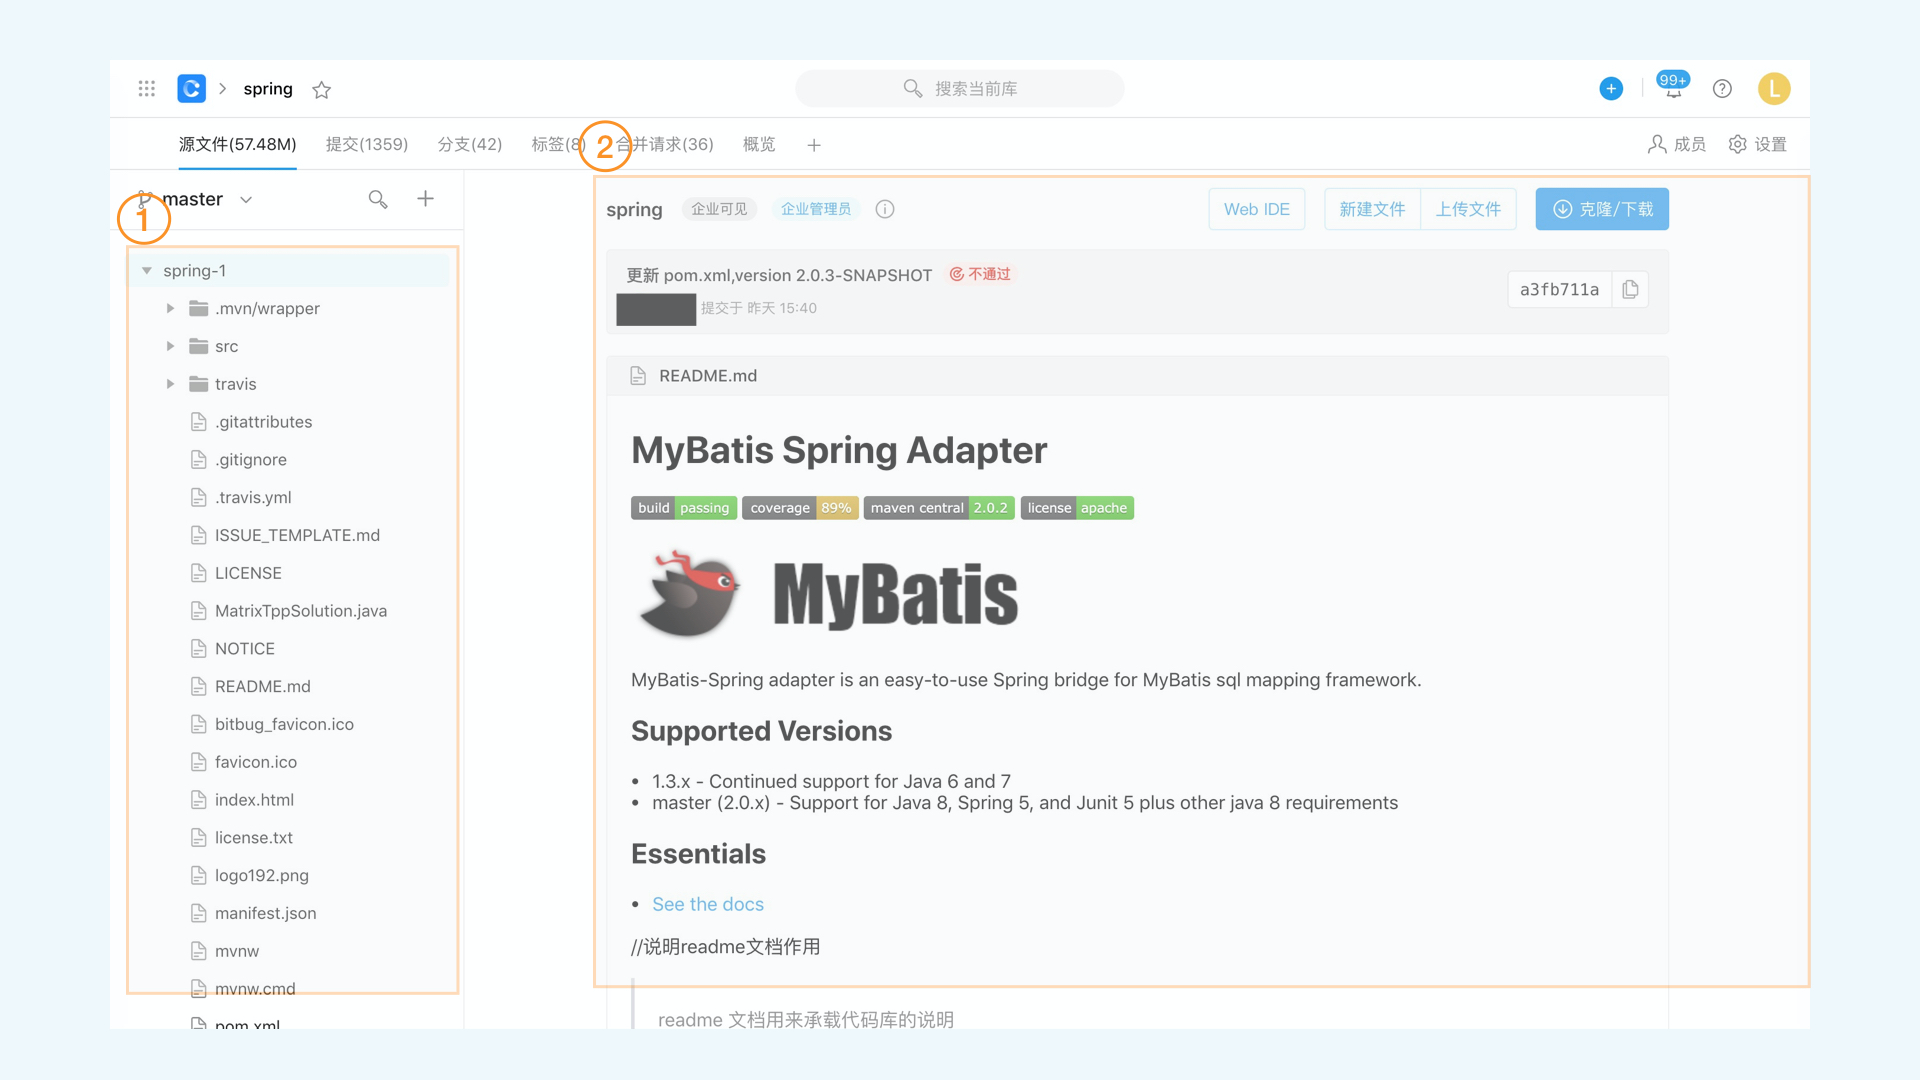1920x1080 pixels.
Task: Click commit message 更新 pom.xml,version 2.0.3-SNAPSHOT
Action: 779,275
